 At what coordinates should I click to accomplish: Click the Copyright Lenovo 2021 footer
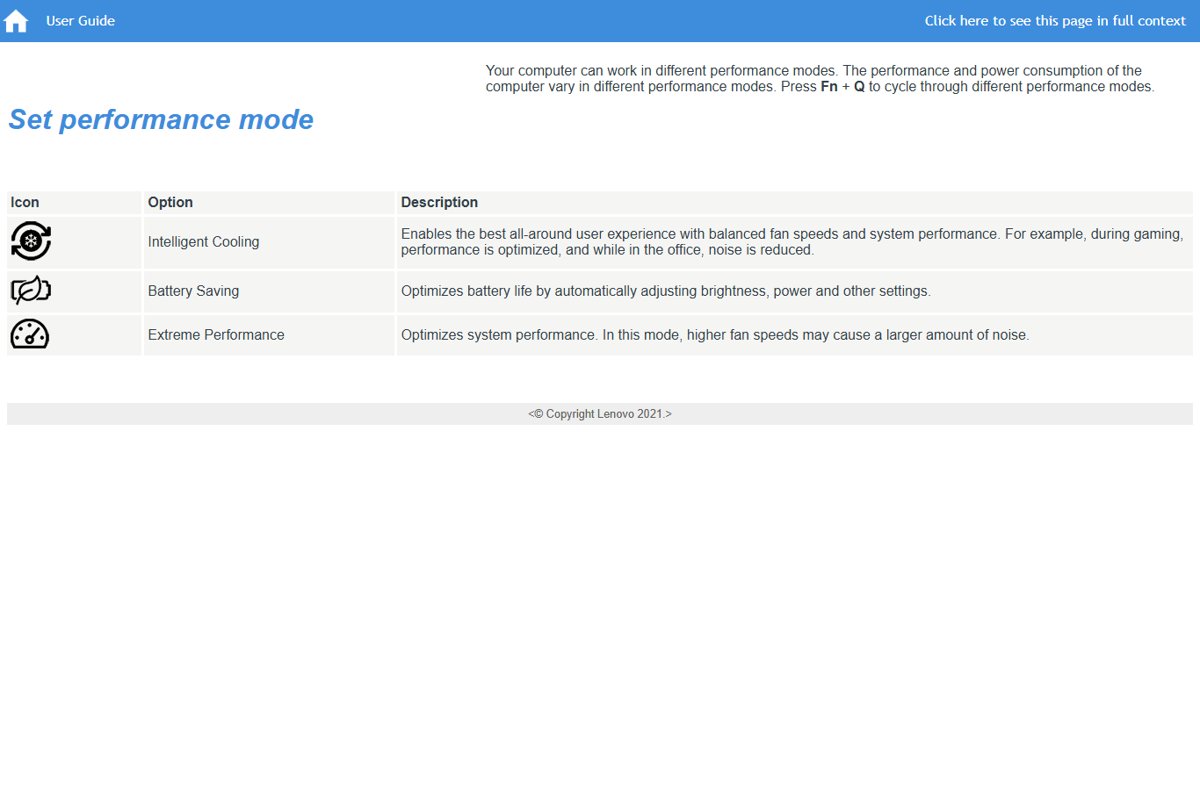(x=600, y=414)
